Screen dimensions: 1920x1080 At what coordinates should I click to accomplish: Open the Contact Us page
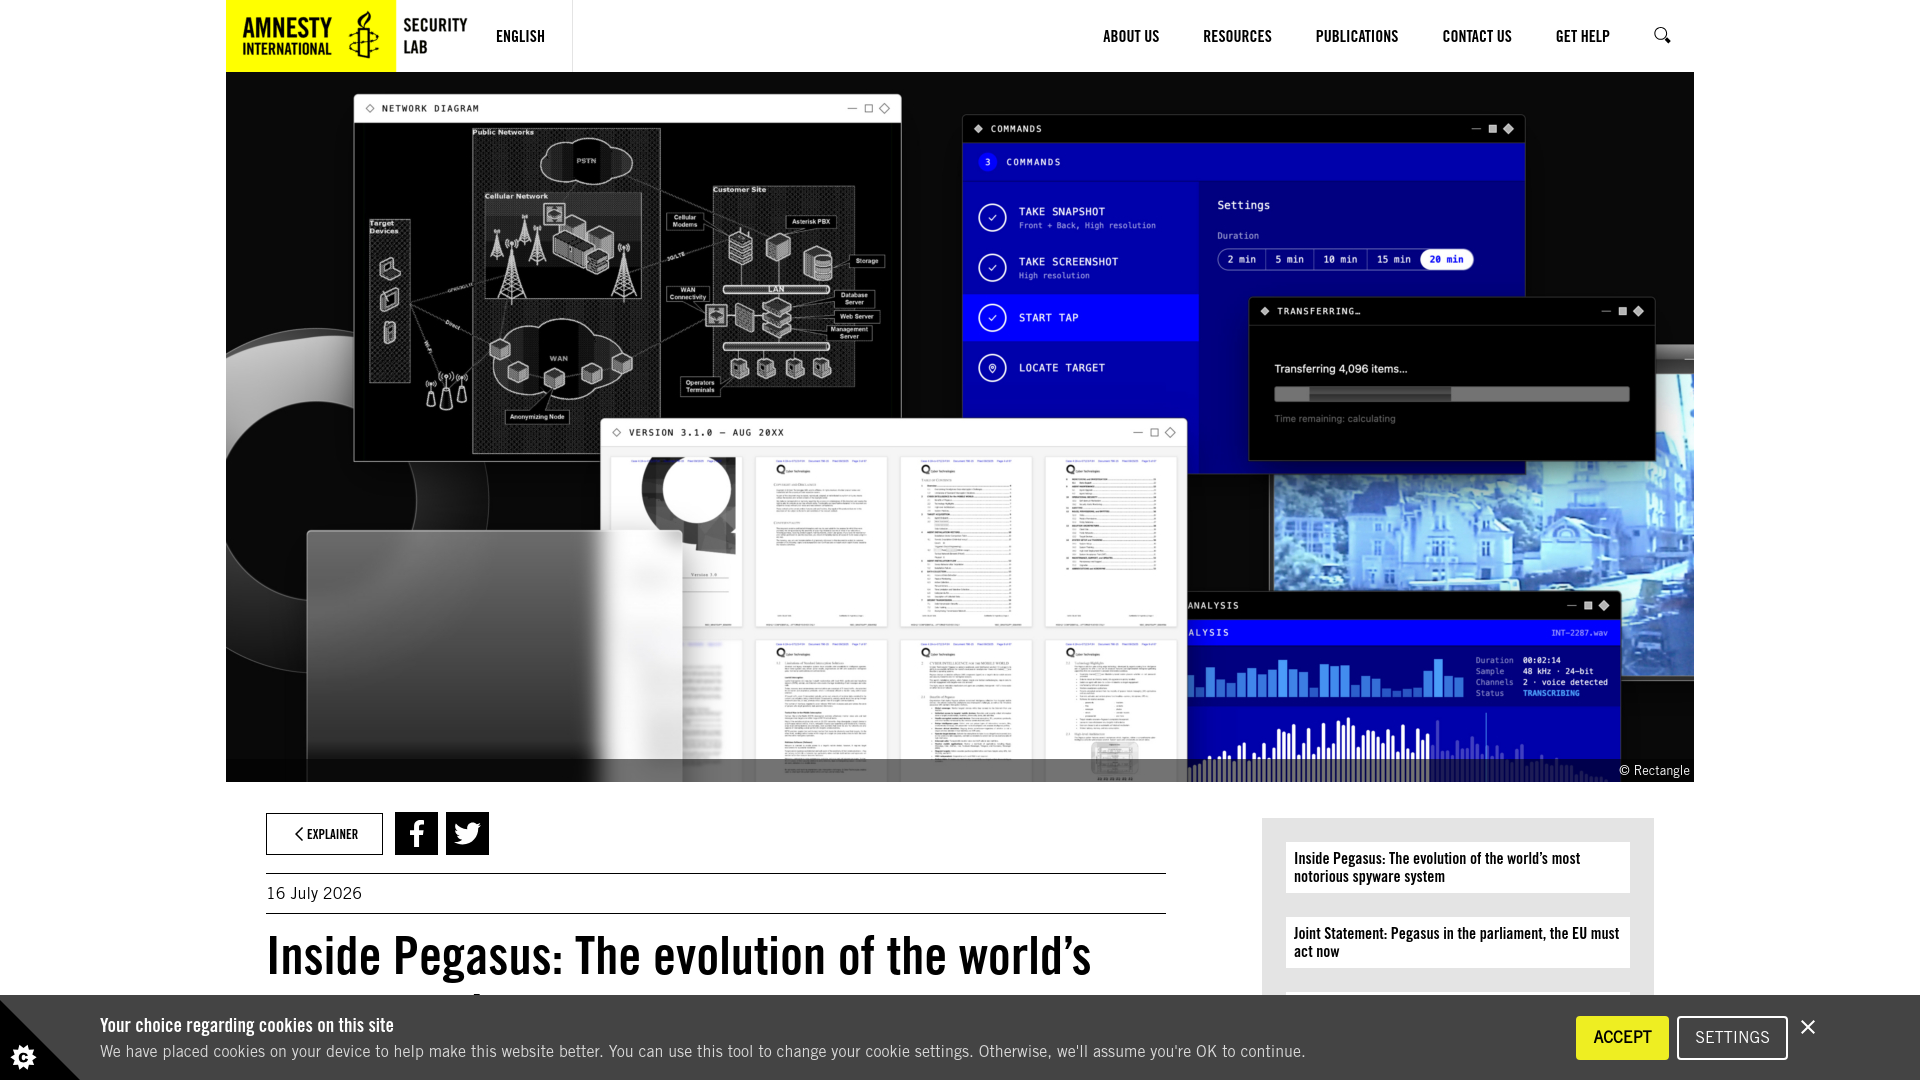click(1477, 36)
